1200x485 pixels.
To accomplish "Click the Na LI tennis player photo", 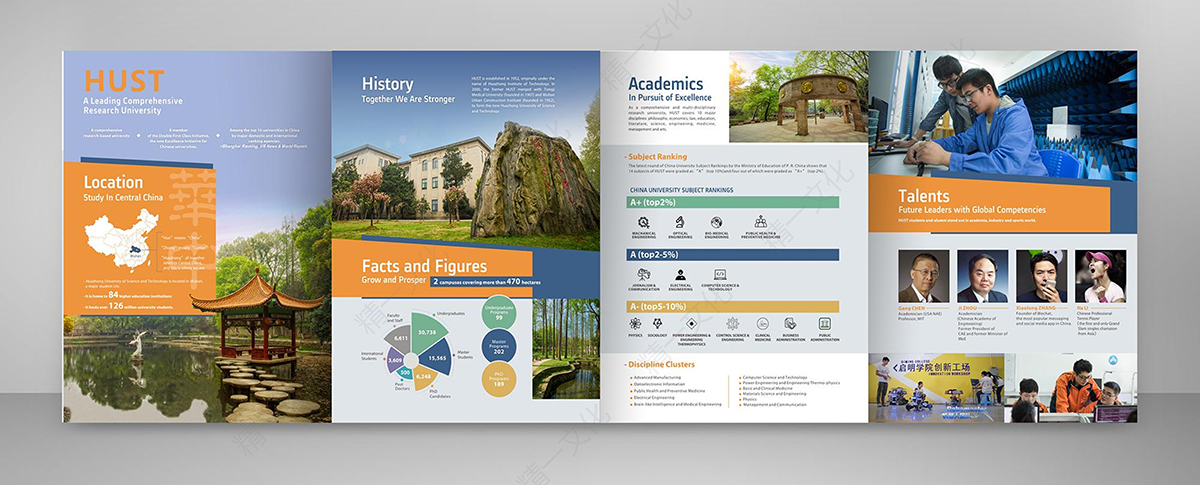I will [x=1100, y=276].
